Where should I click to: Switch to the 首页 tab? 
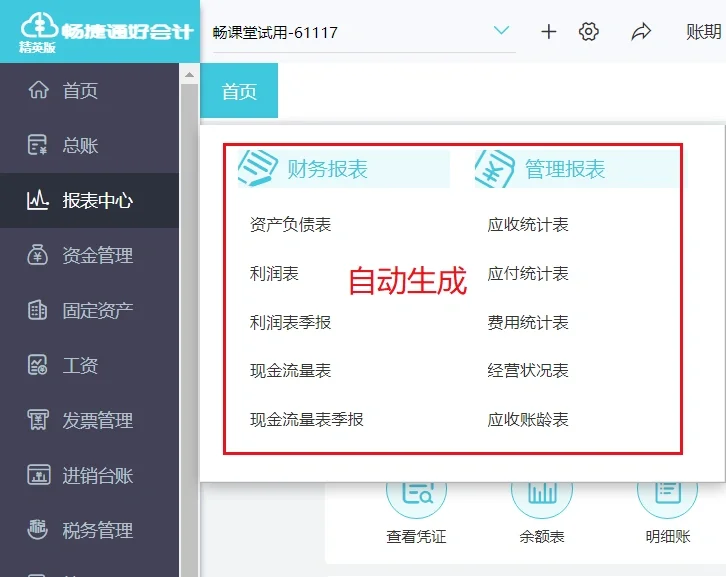tap(239, 91)
